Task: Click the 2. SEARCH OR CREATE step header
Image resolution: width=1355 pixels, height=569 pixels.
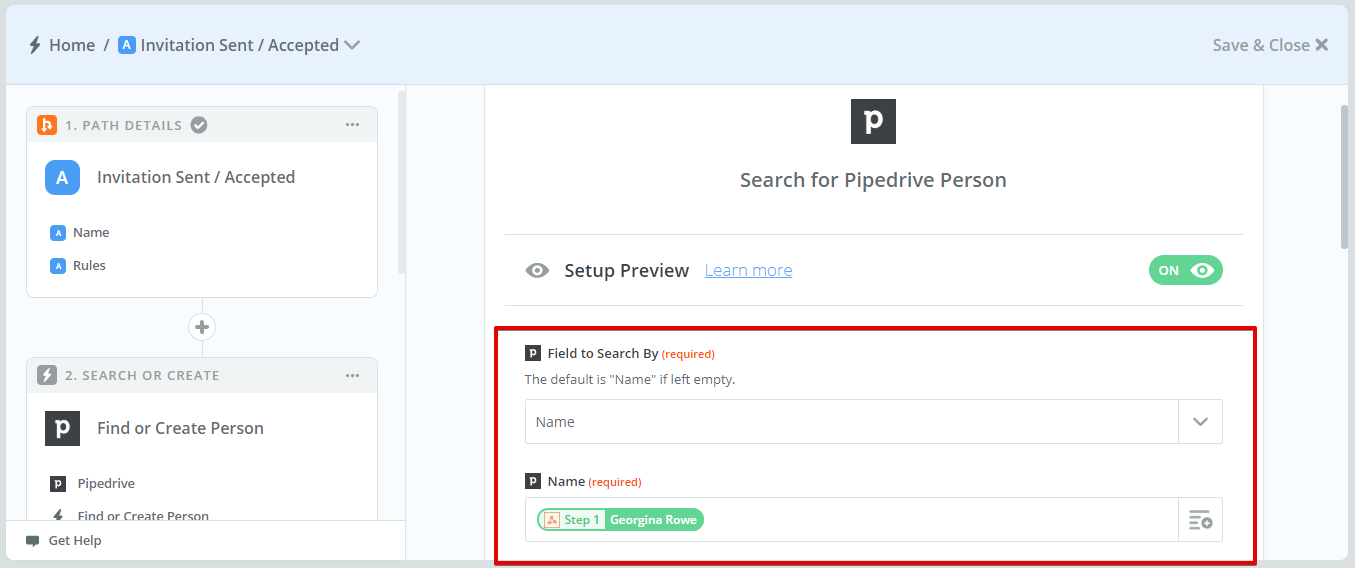Action: click(x=202, y=375)
